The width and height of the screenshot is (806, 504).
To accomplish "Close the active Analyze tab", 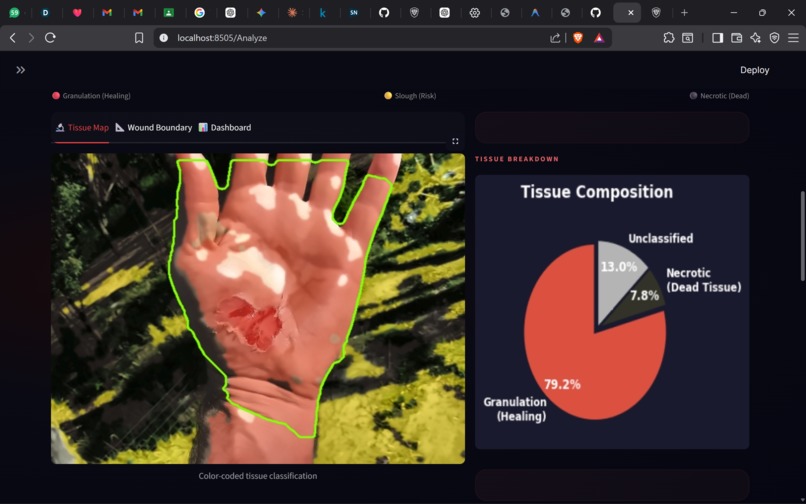I will tap(631, 13).
